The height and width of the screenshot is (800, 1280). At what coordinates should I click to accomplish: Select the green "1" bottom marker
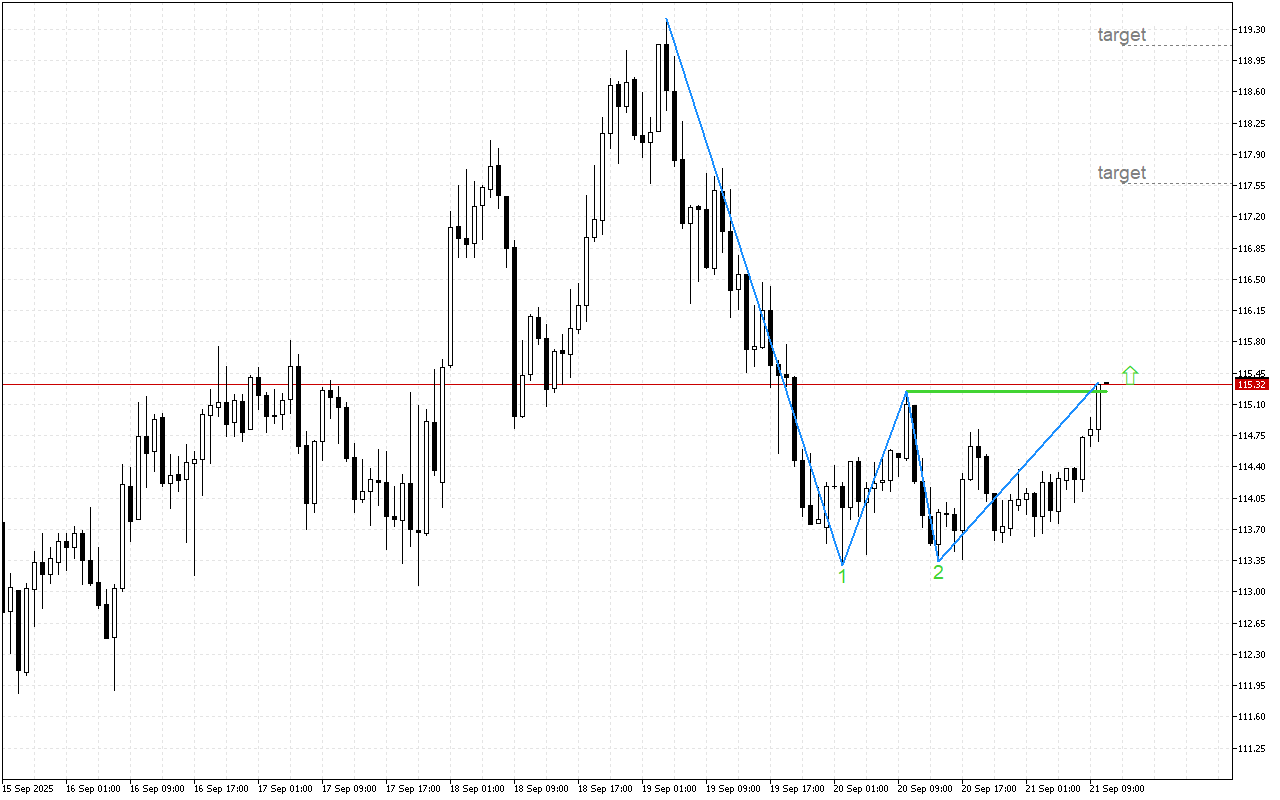pos(842,575)
